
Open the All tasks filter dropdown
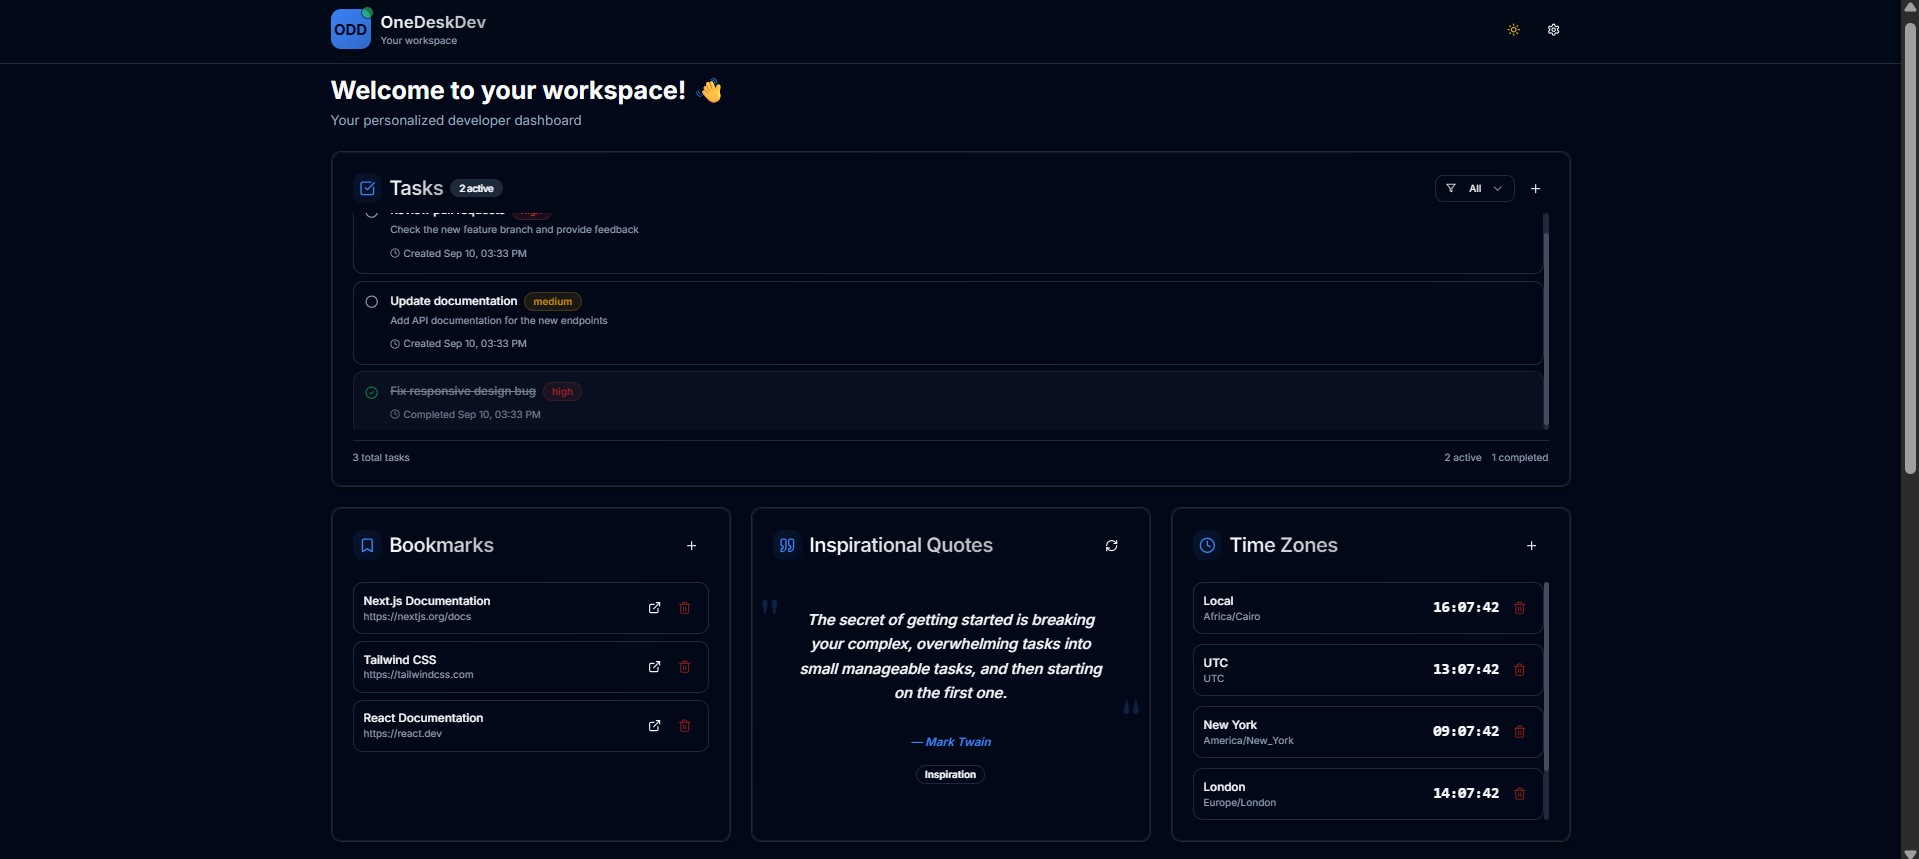(x=1473, y=189)
